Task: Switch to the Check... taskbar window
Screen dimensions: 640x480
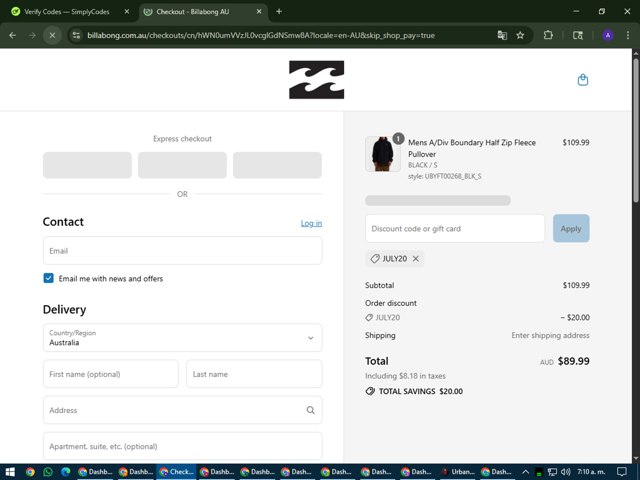Action: click(176, 472)
